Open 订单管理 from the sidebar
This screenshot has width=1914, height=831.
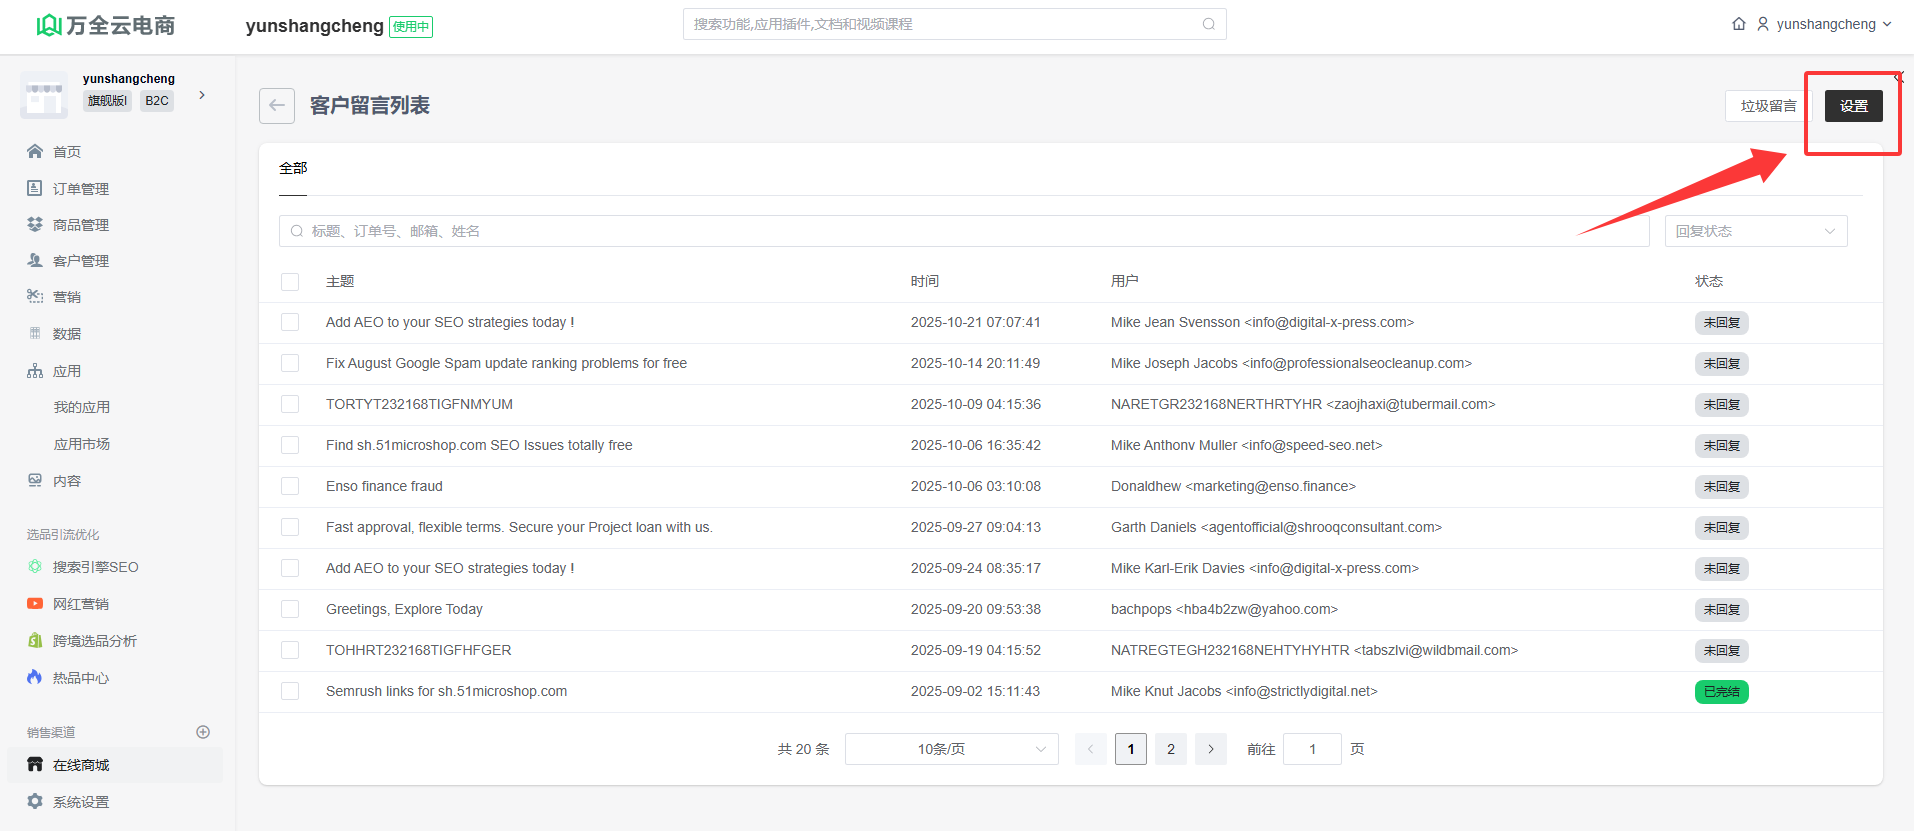[80, 189]
